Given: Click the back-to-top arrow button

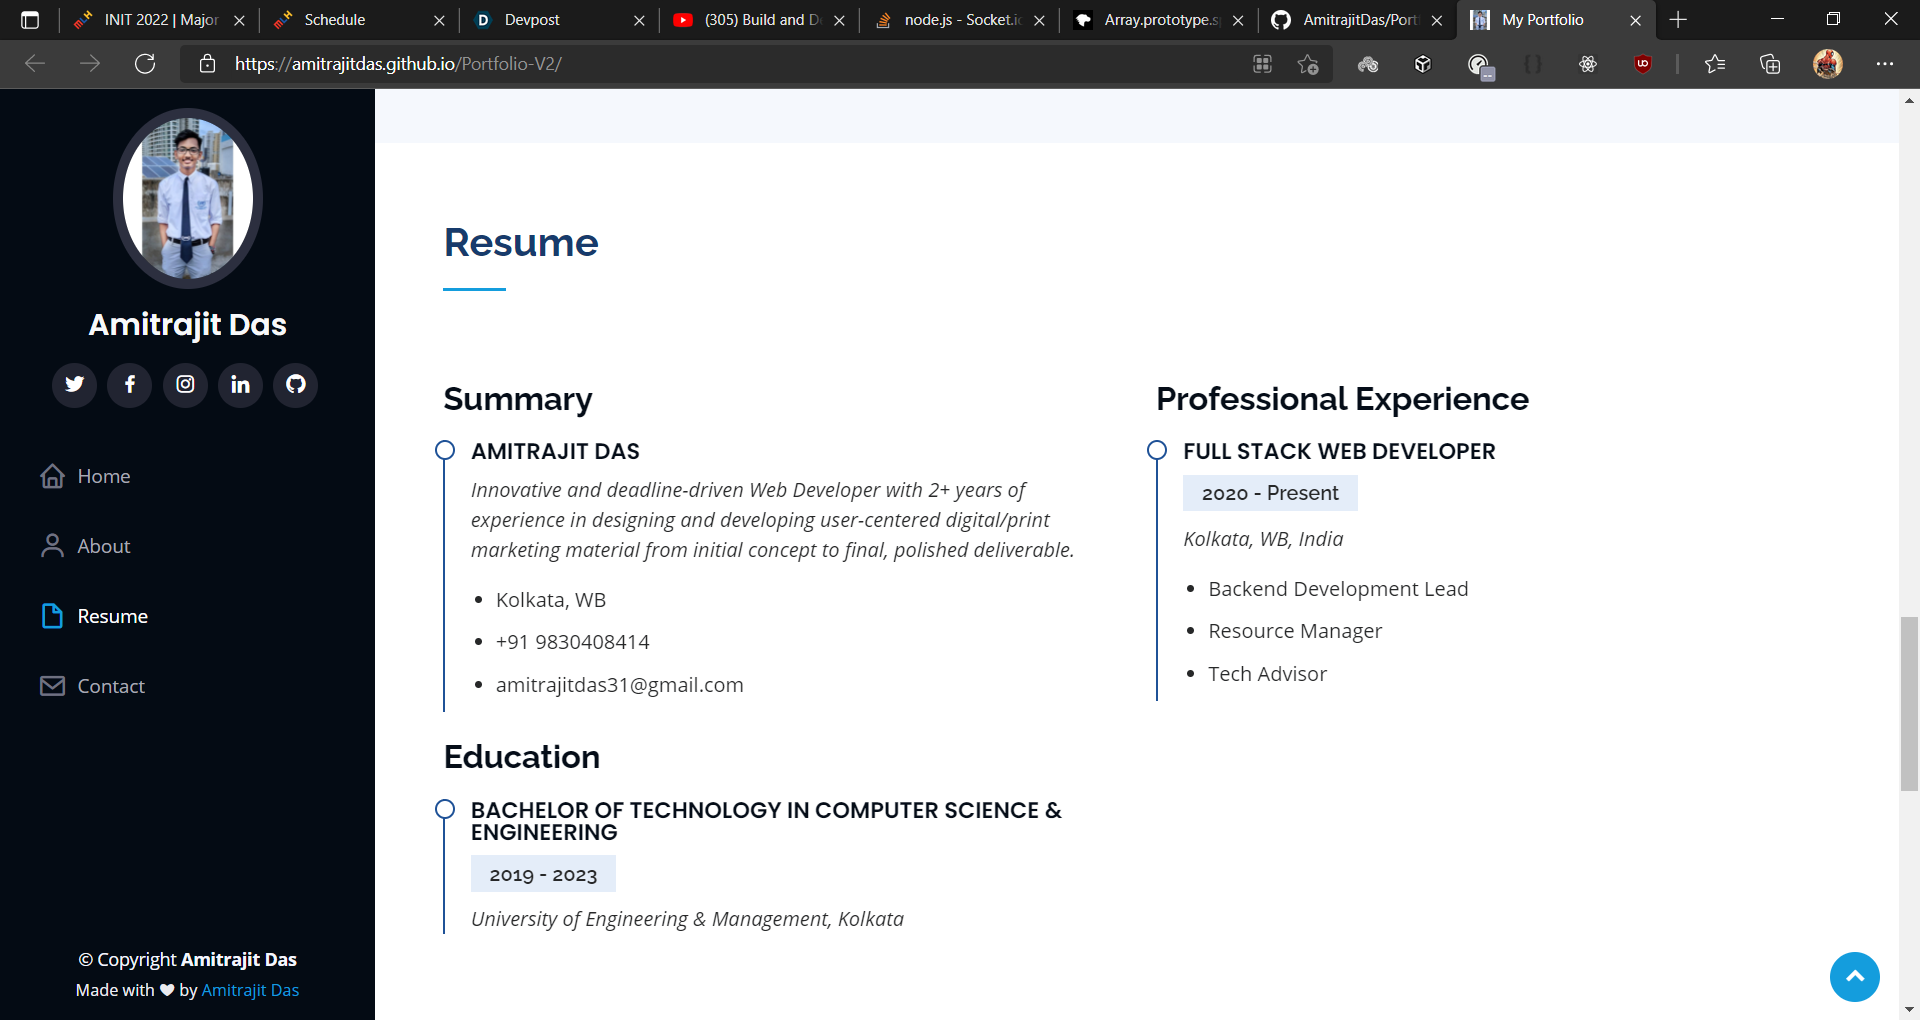Looking at the screenshot, I should click(x=1855, y=977).
